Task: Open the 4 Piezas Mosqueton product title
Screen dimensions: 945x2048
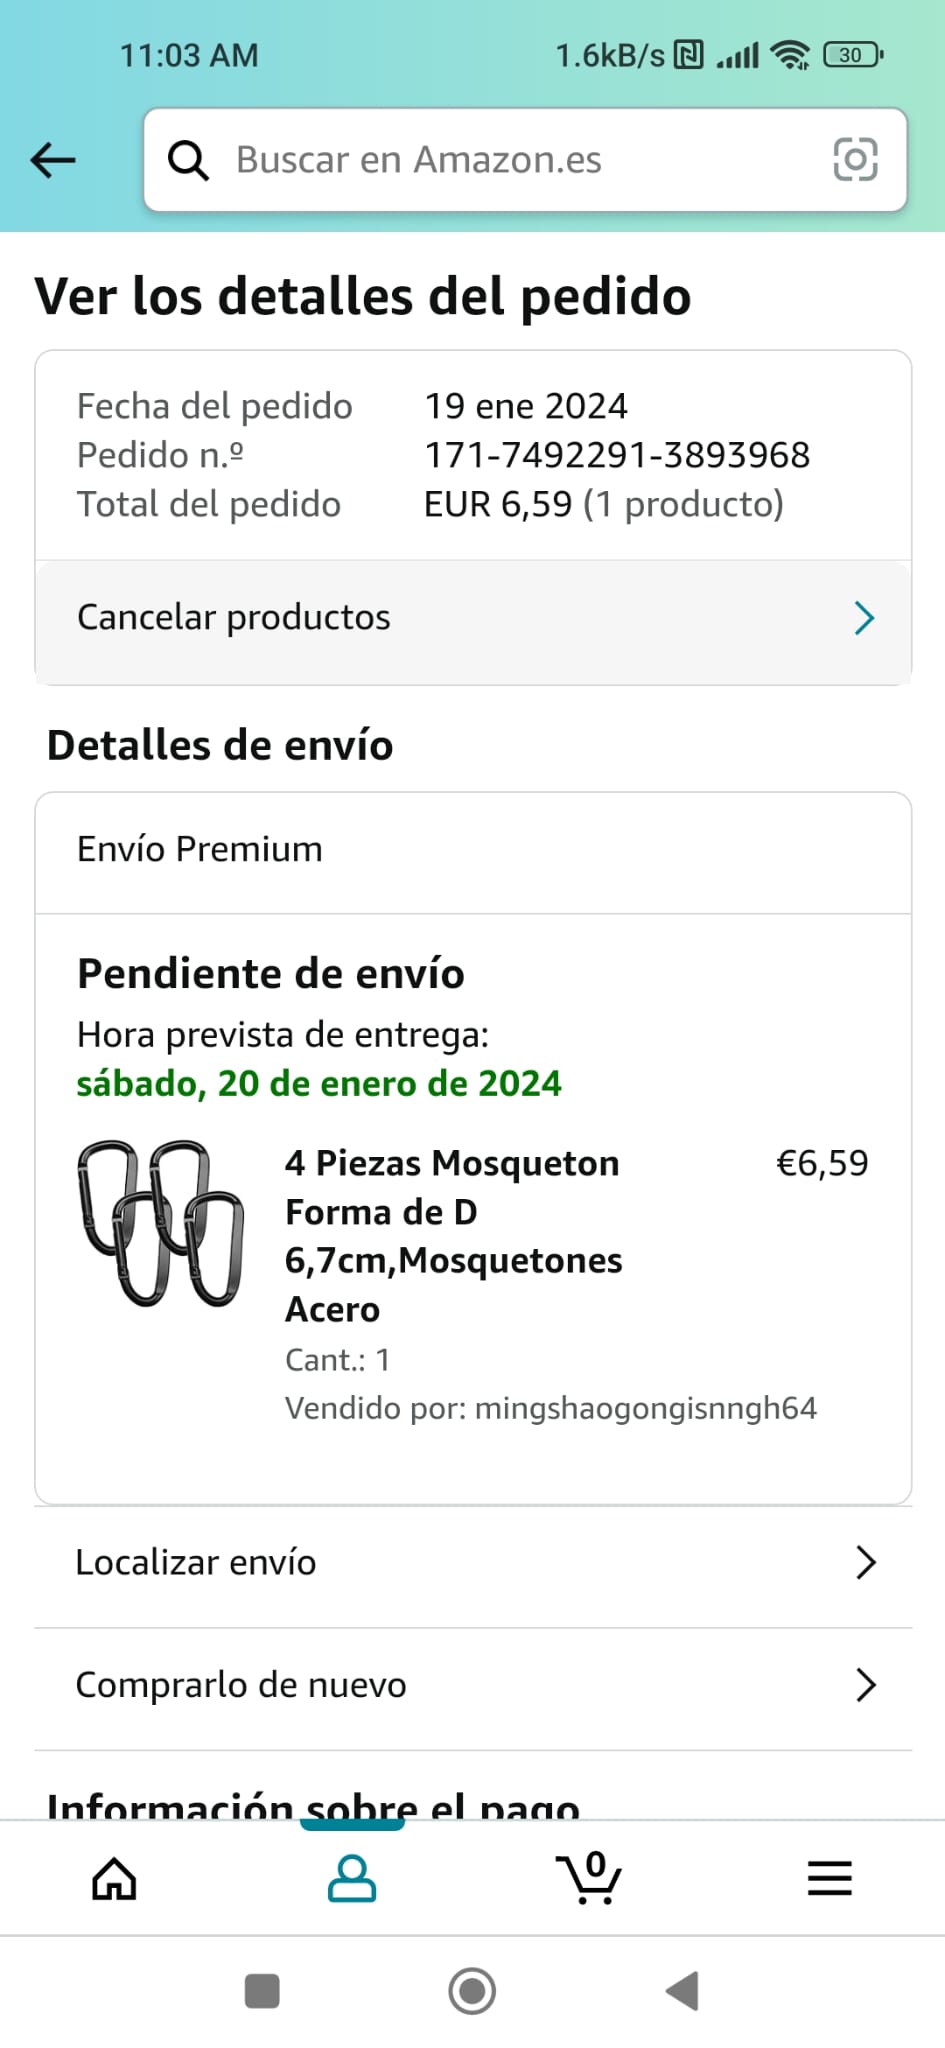Action: click(x=453, y=1235)
